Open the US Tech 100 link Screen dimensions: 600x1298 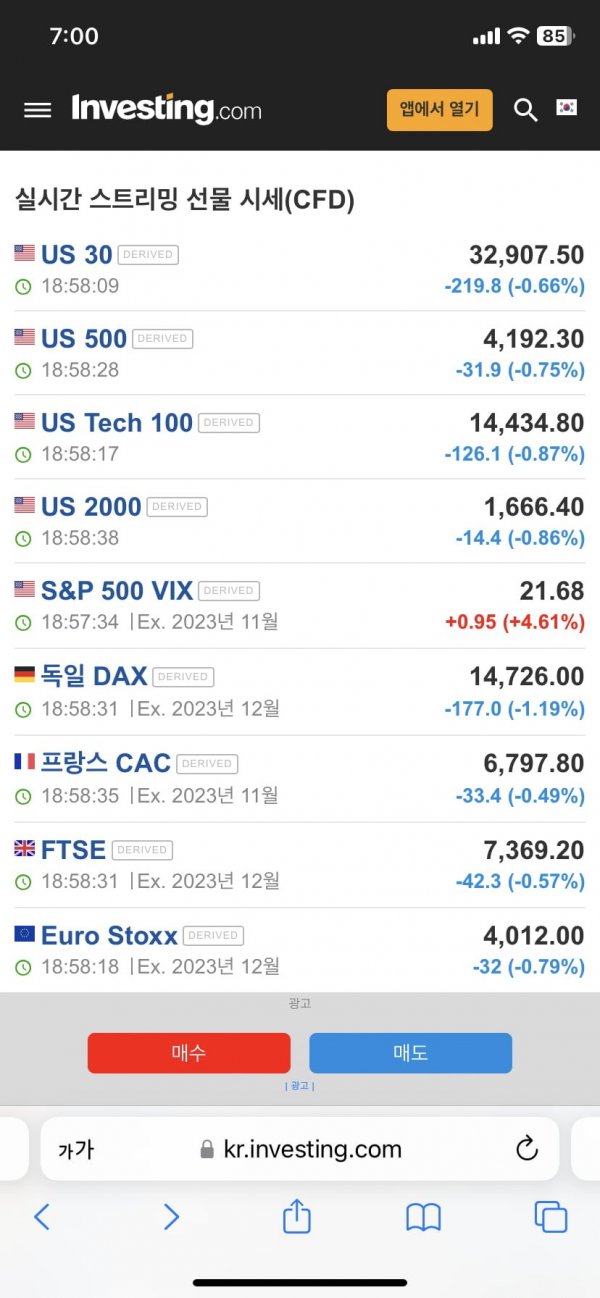(x=117, y=423)
